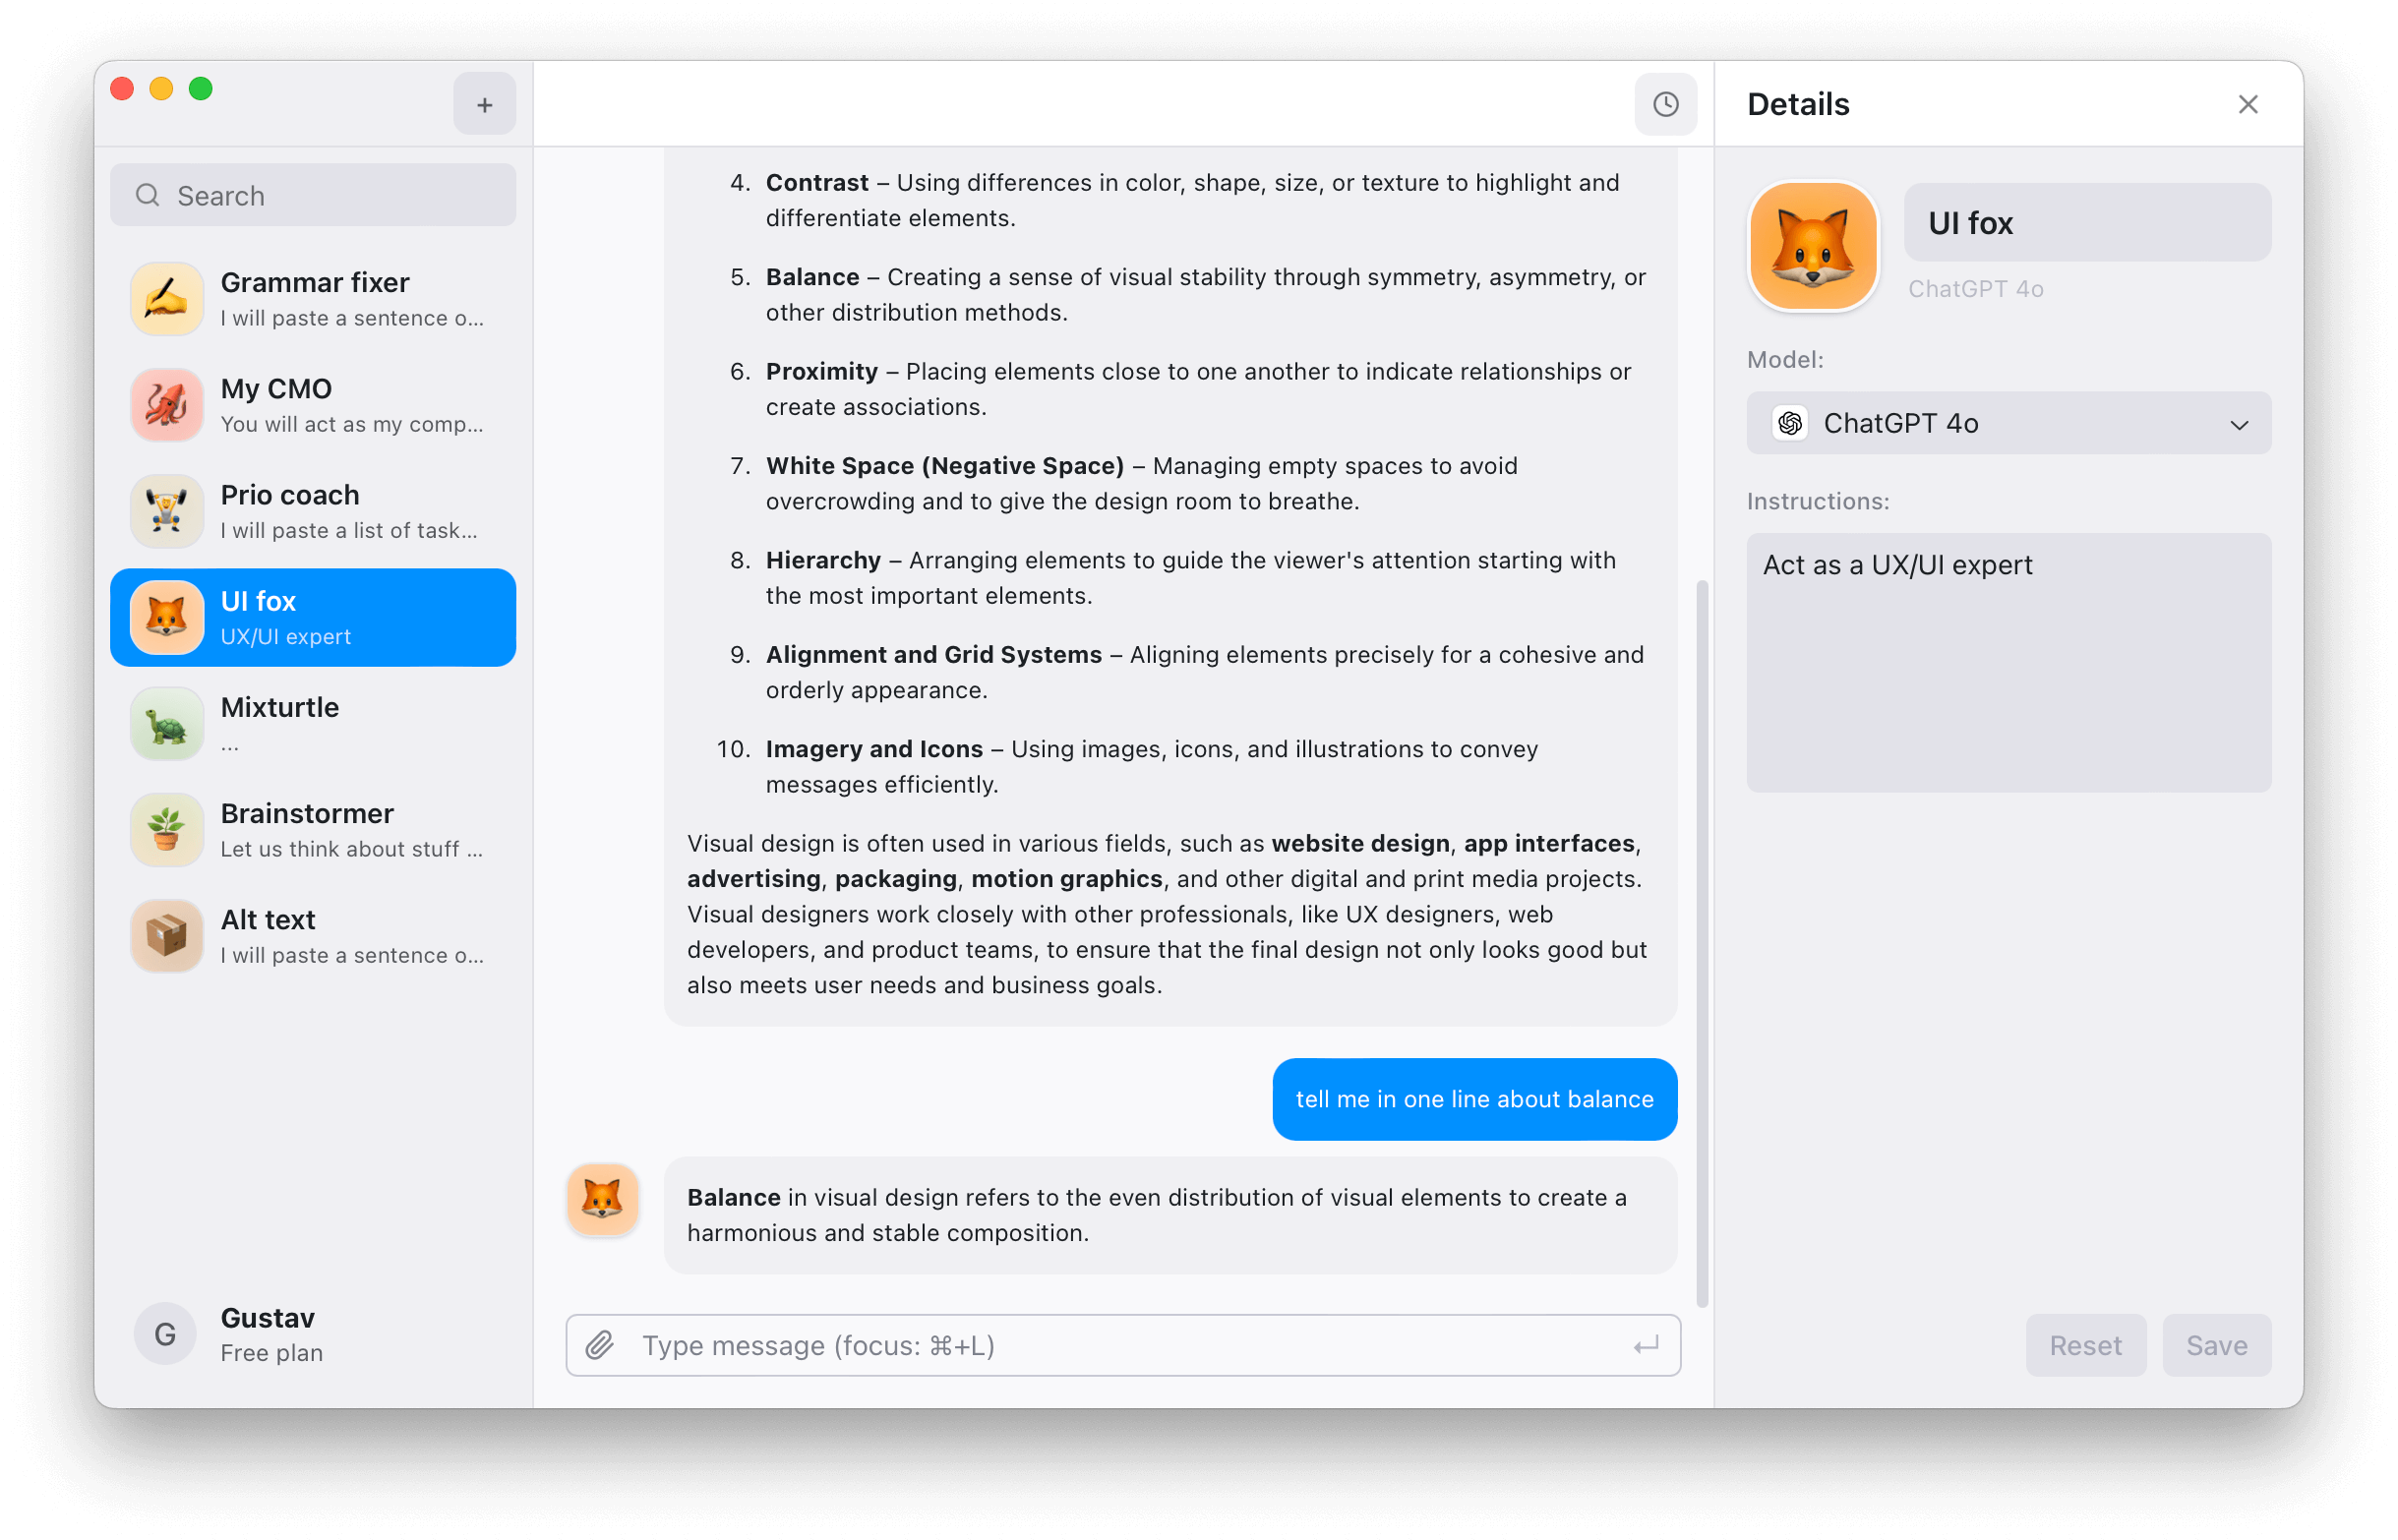Click the Type message input field
Image resolution: width=2398 pixels, height=1540 pixels.
coord(1124,1344)
